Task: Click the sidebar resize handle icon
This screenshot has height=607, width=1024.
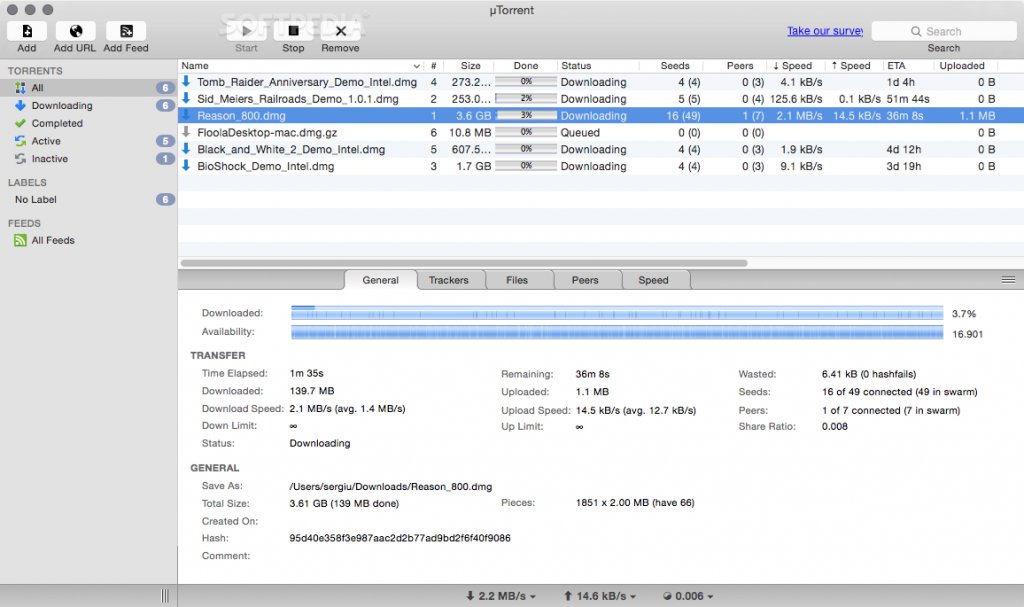Action: (165, 596)
